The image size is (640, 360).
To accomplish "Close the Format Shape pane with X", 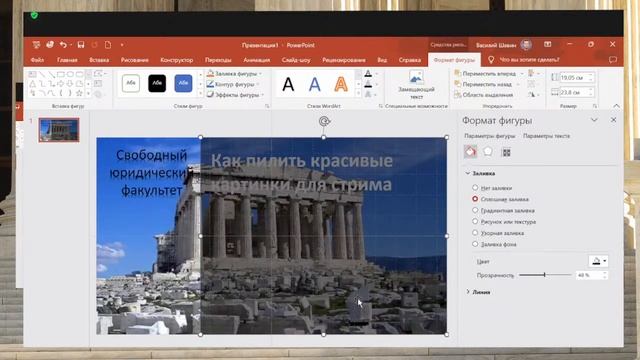I will point(613,120).
